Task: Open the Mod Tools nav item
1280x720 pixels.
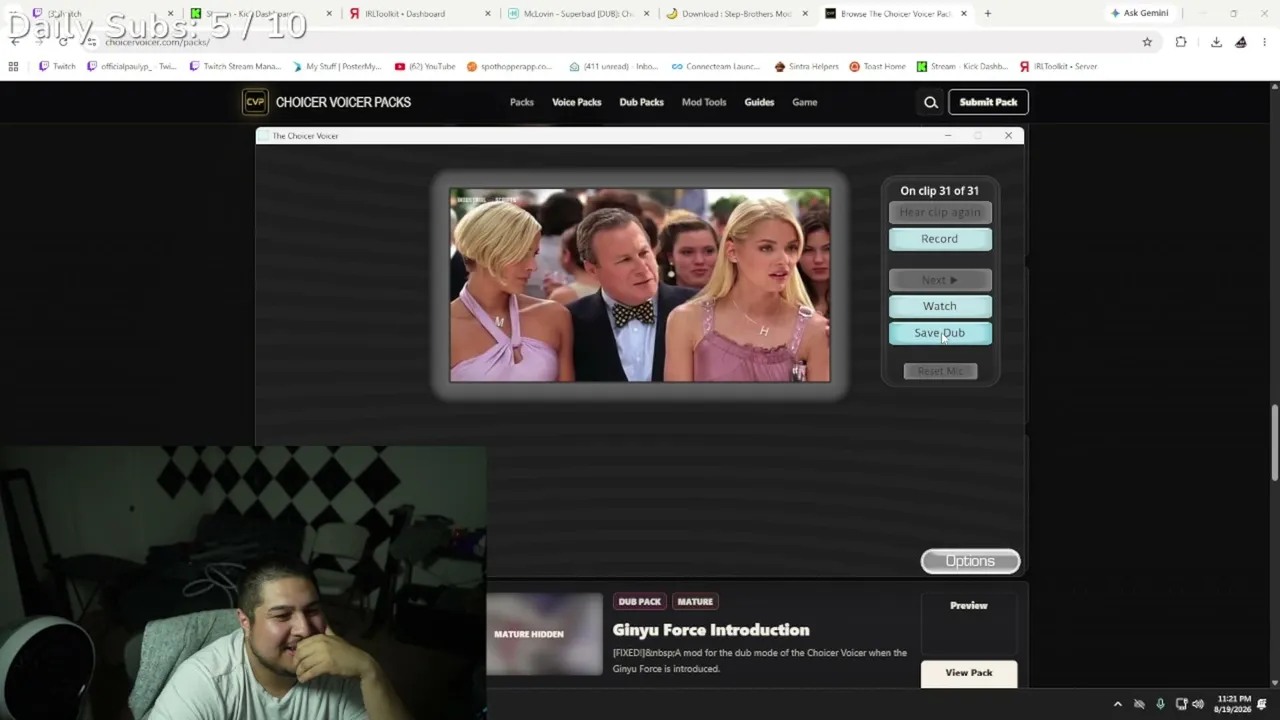Action: pyautogui.click(x=704, y=102)
